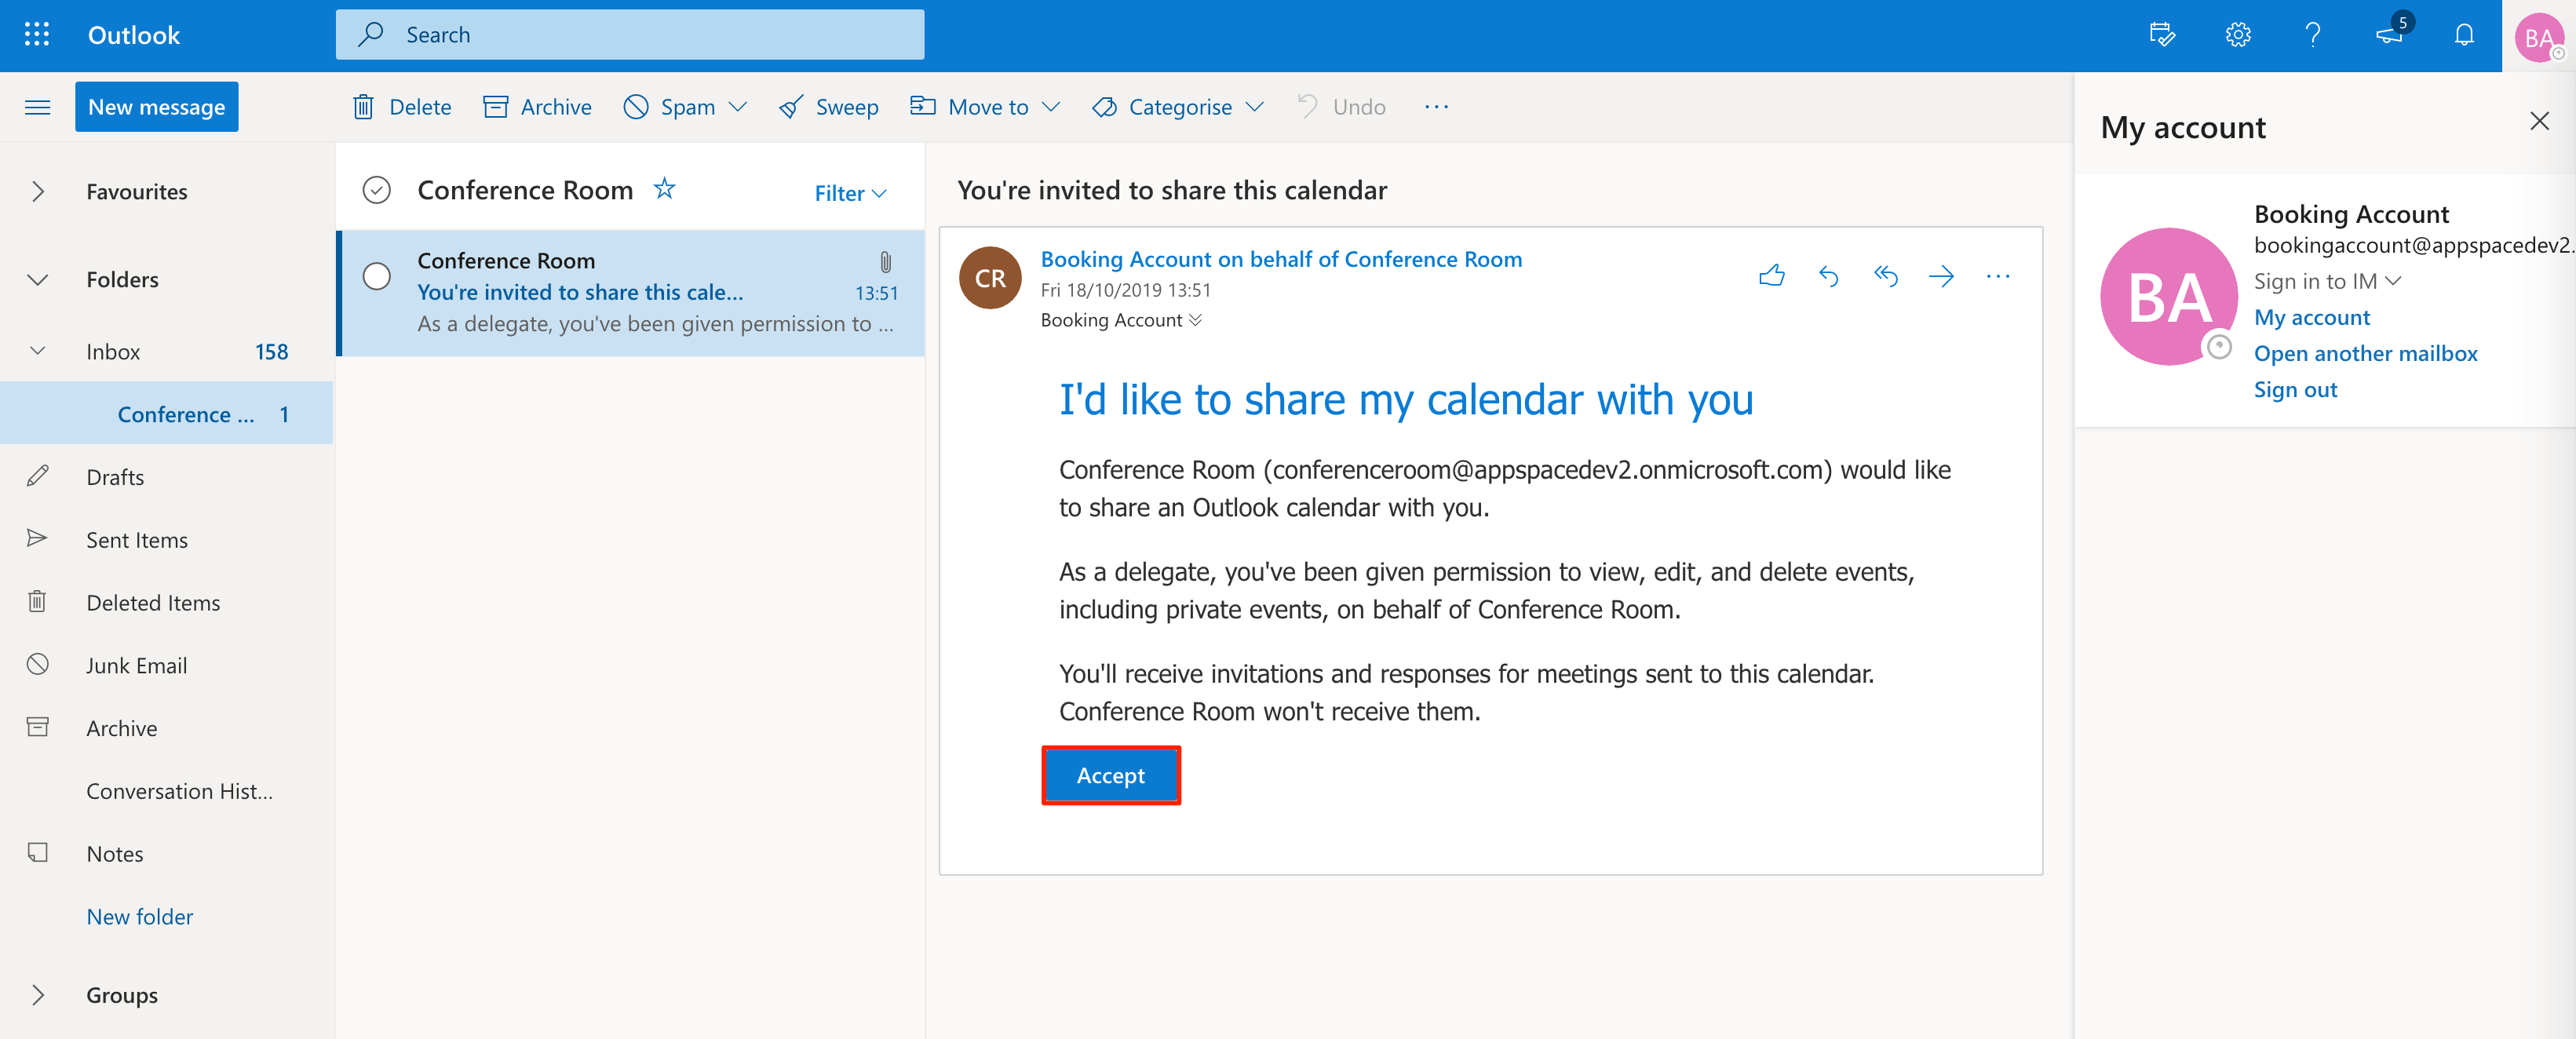Star Conference Room as a favourite
The image size is (2576, 1039).
663,188
